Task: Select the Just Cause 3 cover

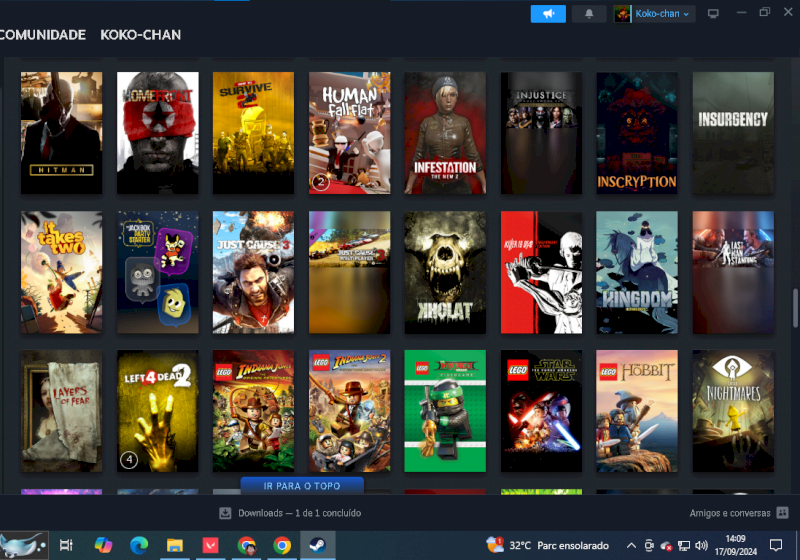Action: tap(253, 272)
